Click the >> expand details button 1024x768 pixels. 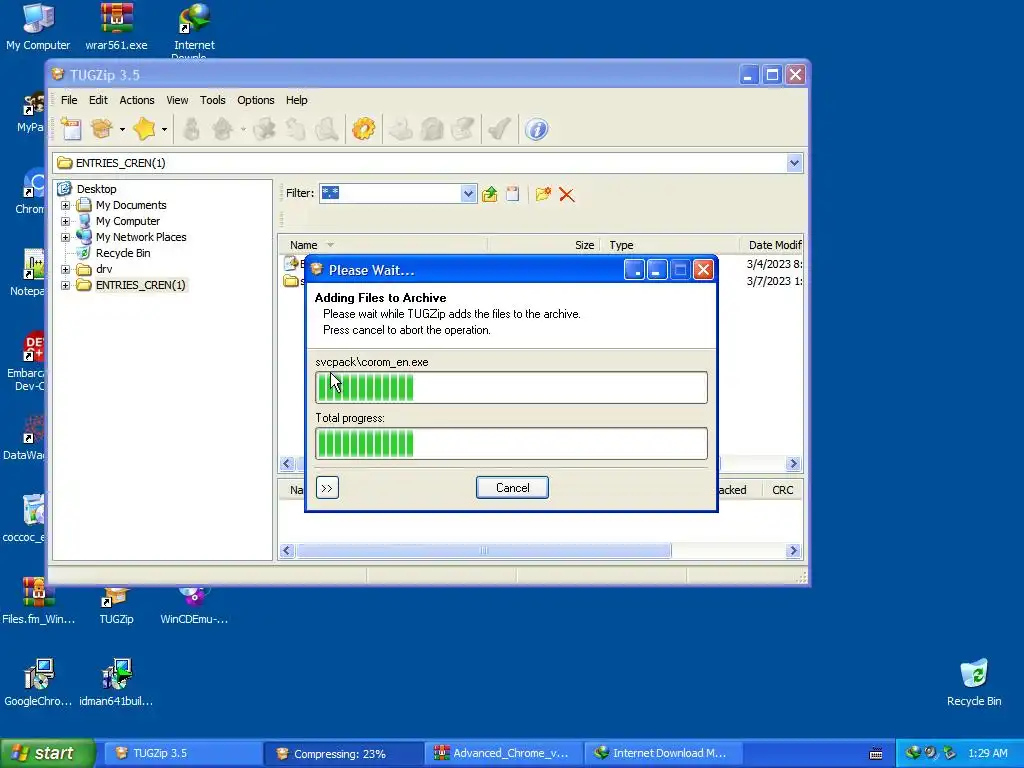[x=327, y=488]
